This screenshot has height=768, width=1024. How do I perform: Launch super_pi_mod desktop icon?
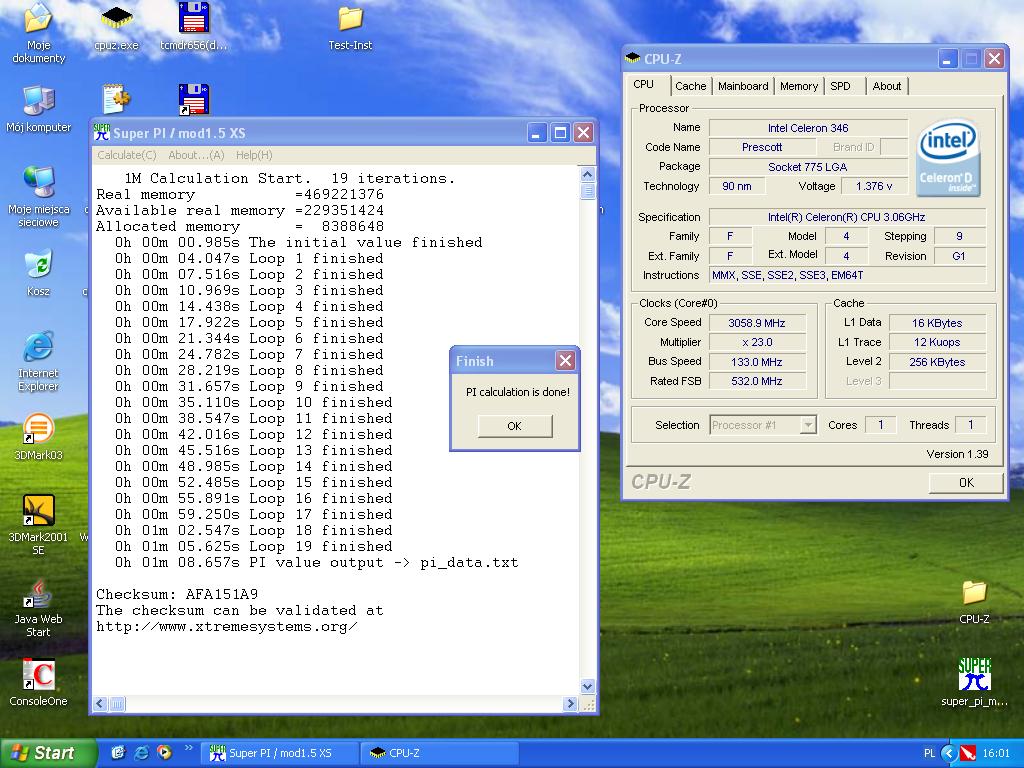[974, 682]
